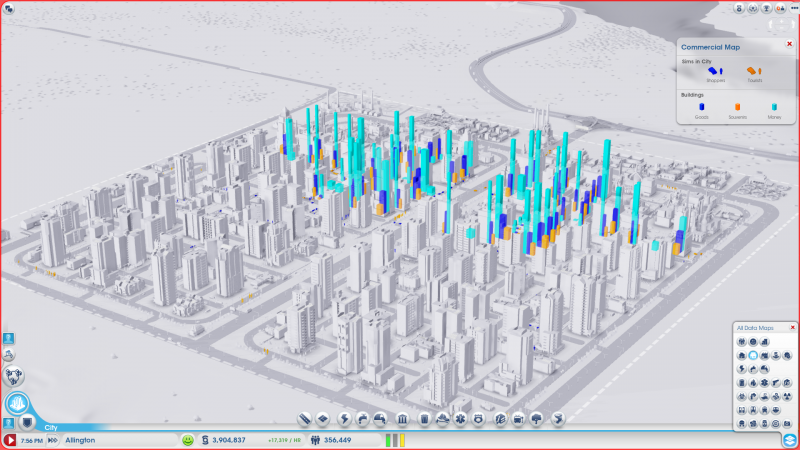Viewport: 800px width, 450px height.
Task: Open the Health medical-star menu in bottom toolbar
Action: 461,419
